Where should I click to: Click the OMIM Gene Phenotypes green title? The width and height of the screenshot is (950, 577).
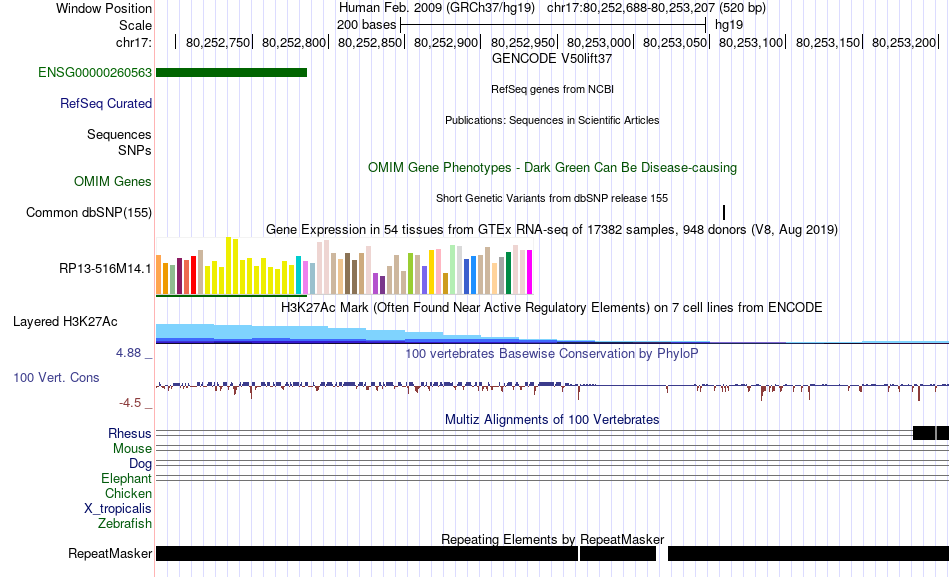point(553,167)
